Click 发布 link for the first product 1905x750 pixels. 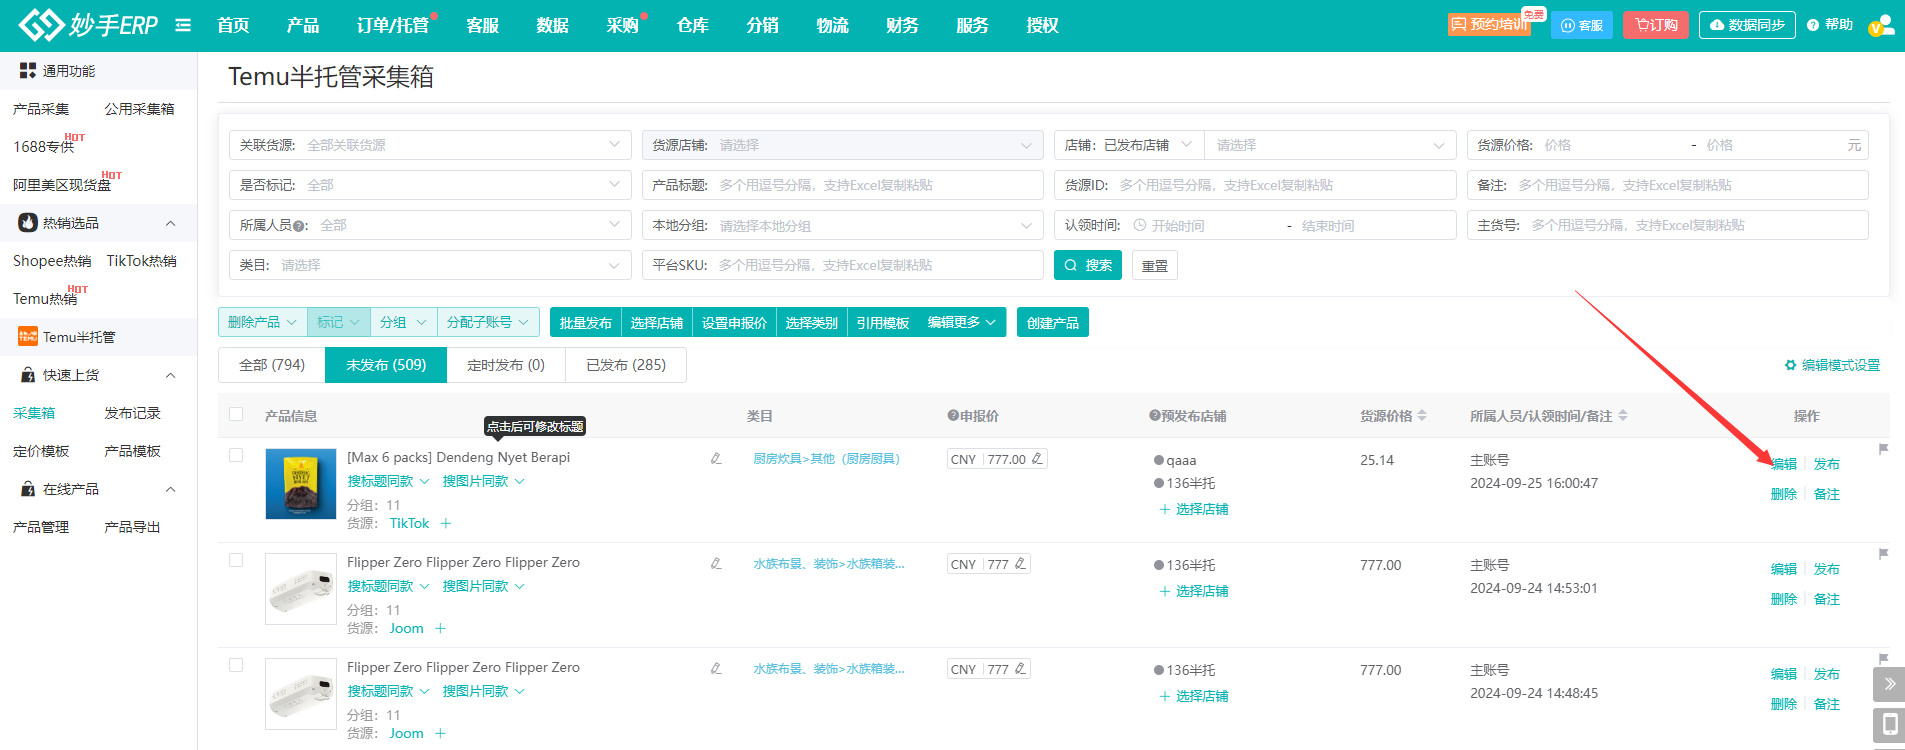coord(1826,464)
